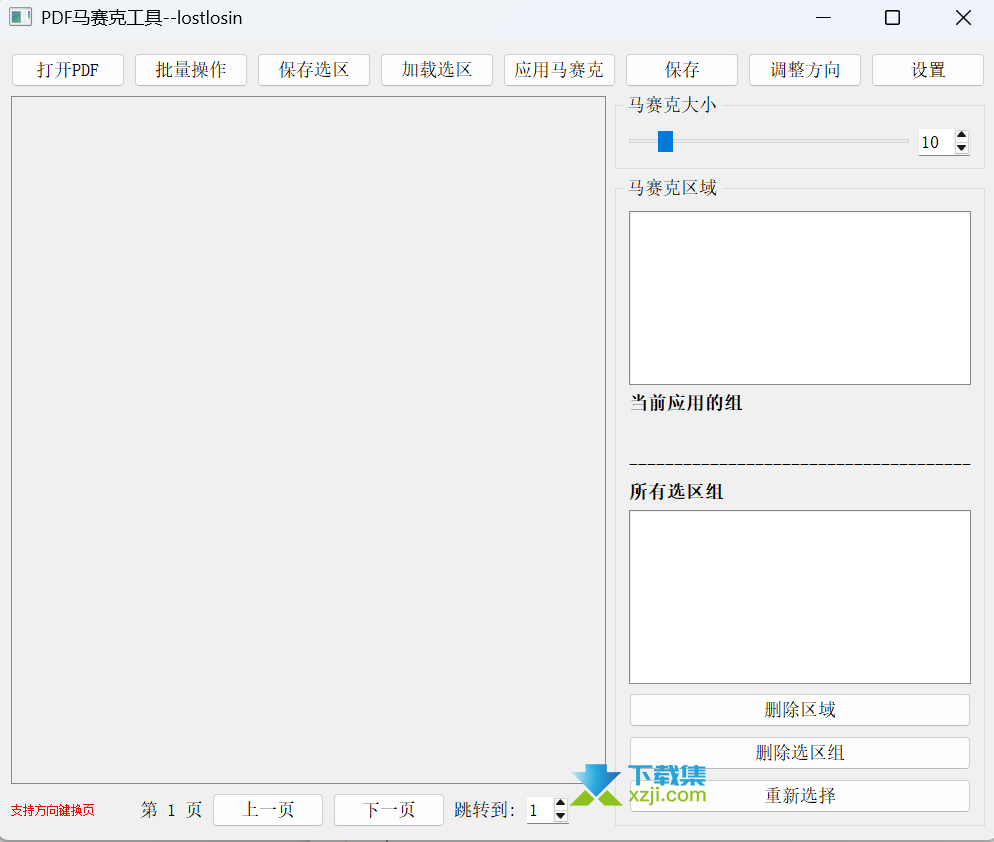Click the mosaic size slider handle
The image size is (994, 842).
coord(665,142)
